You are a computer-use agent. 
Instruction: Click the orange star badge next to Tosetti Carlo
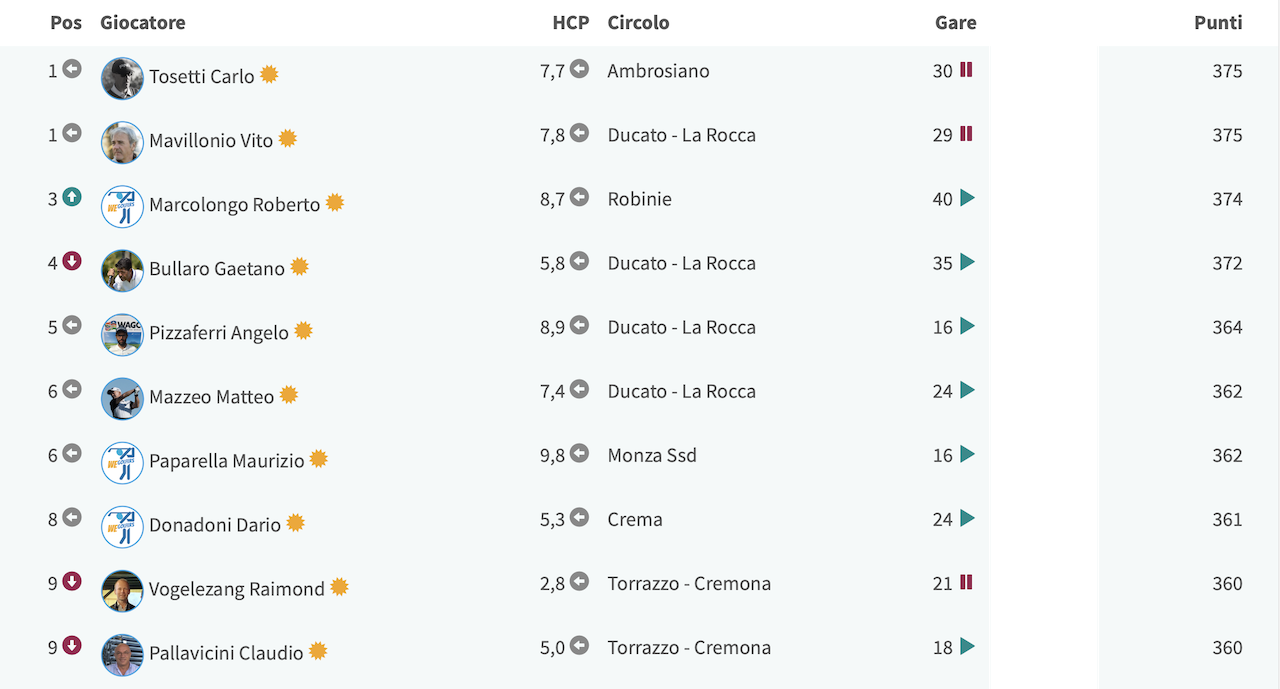coord(269,74)
